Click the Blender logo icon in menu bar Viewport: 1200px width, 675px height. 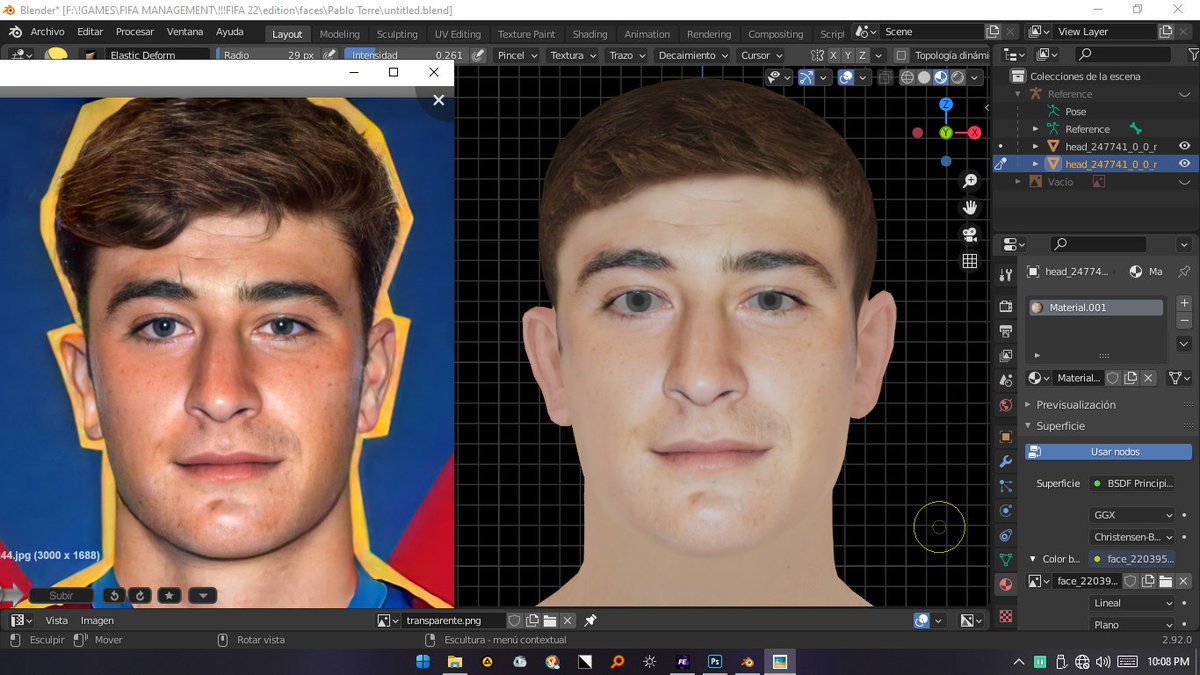pos(15,32)
